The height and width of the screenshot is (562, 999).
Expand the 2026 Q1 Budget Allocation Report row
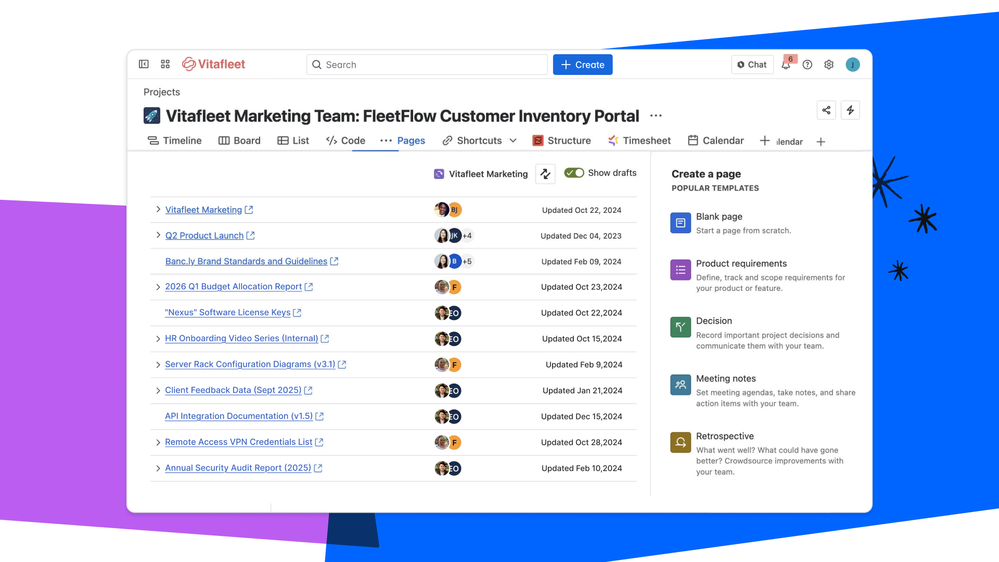point(158,287)
